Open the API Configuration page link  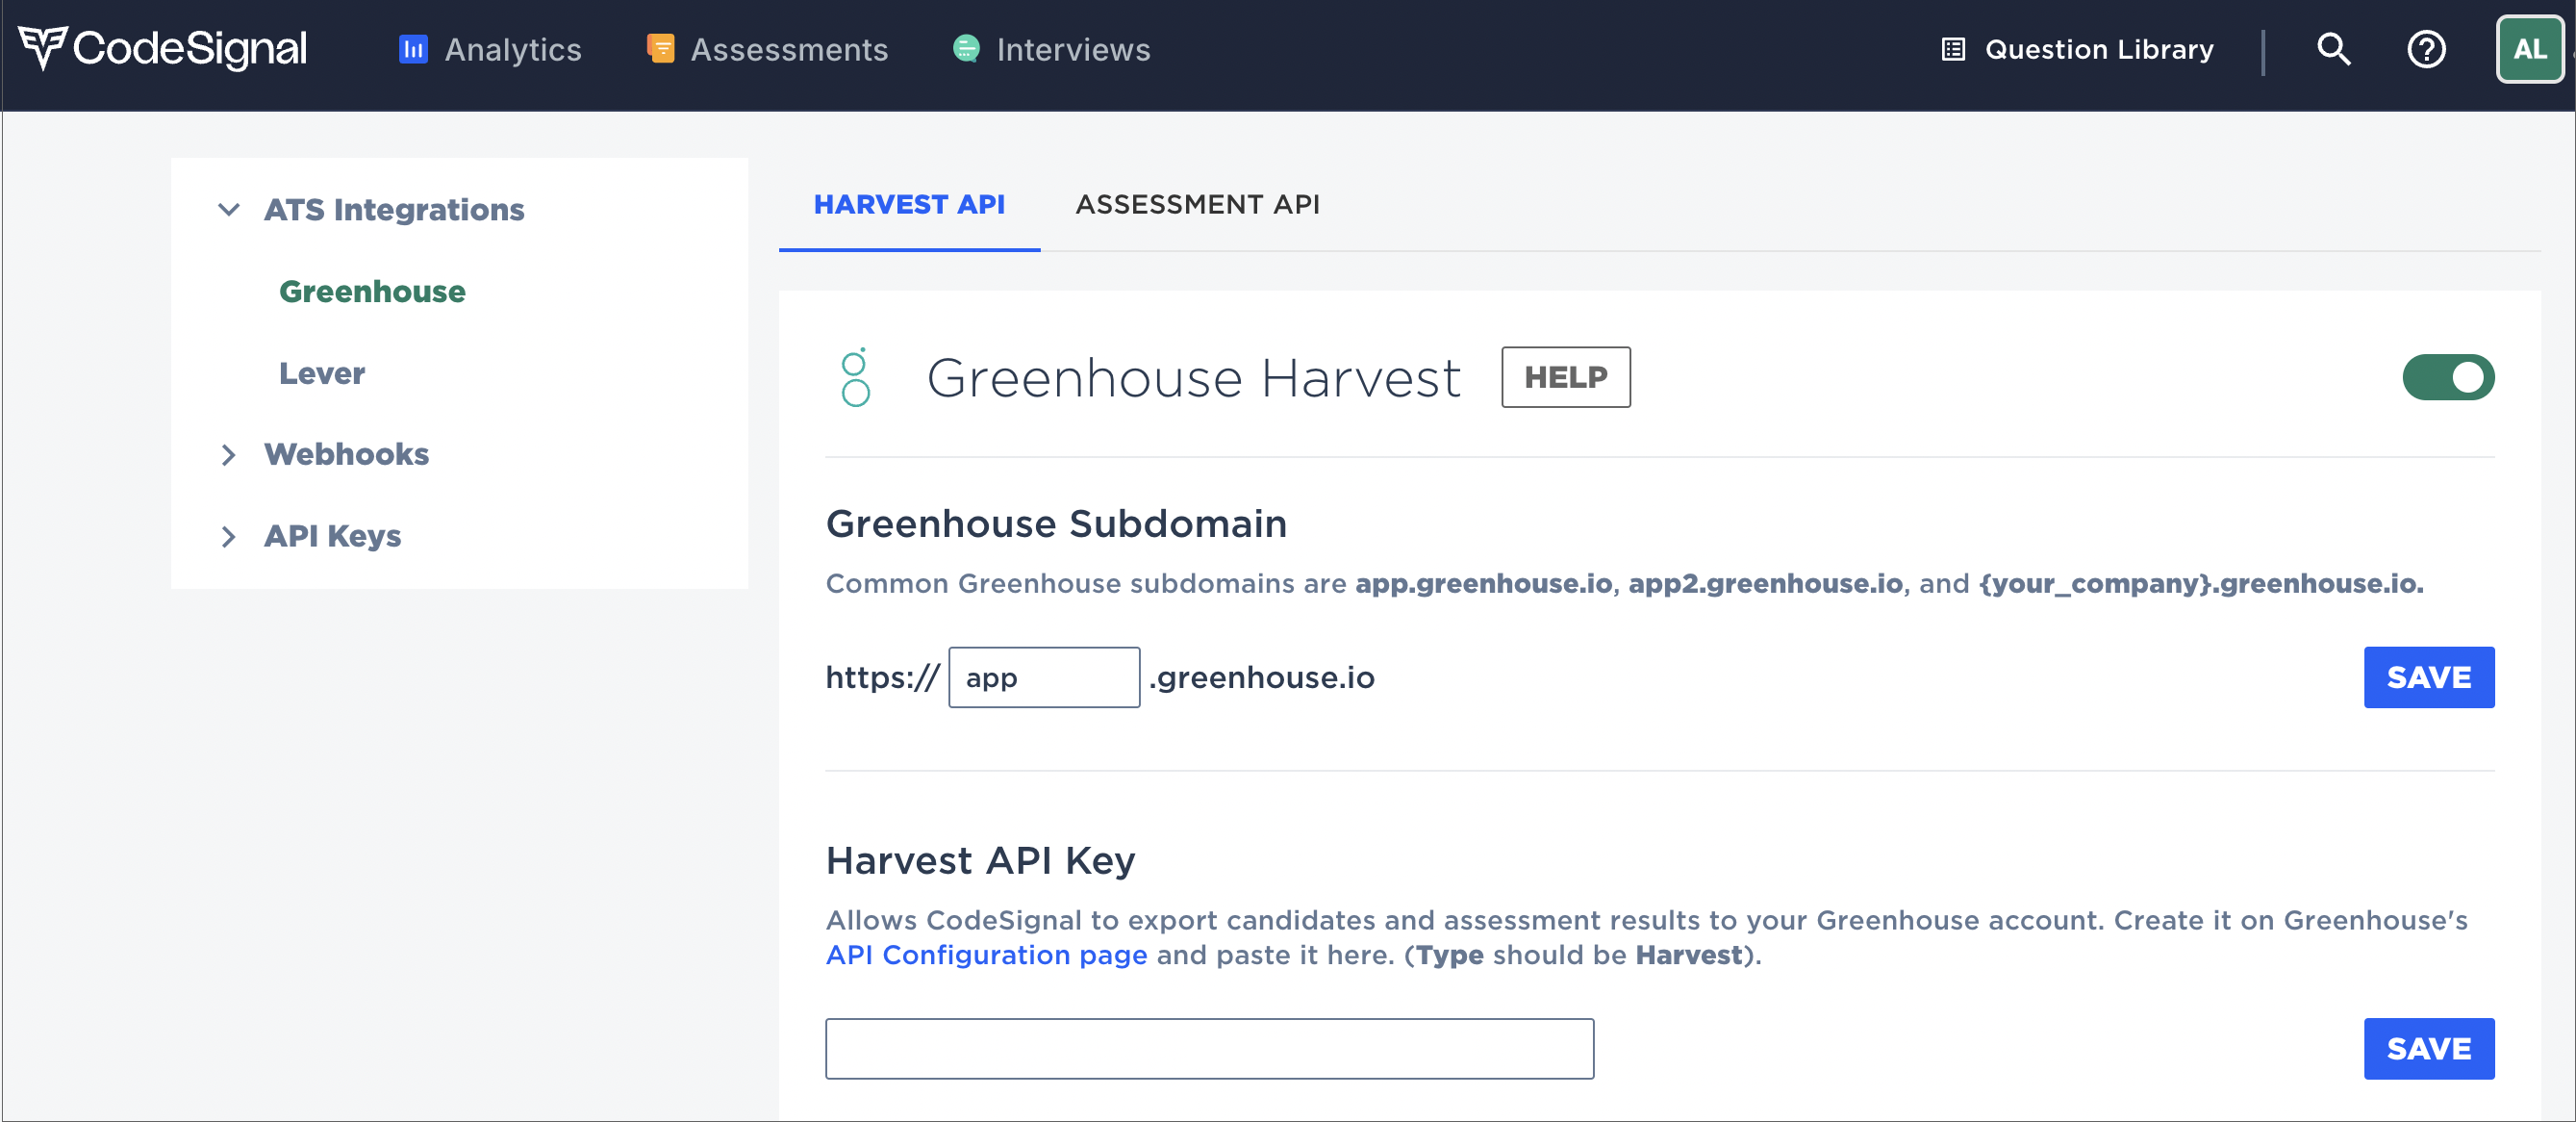click(x=986, y=954)
